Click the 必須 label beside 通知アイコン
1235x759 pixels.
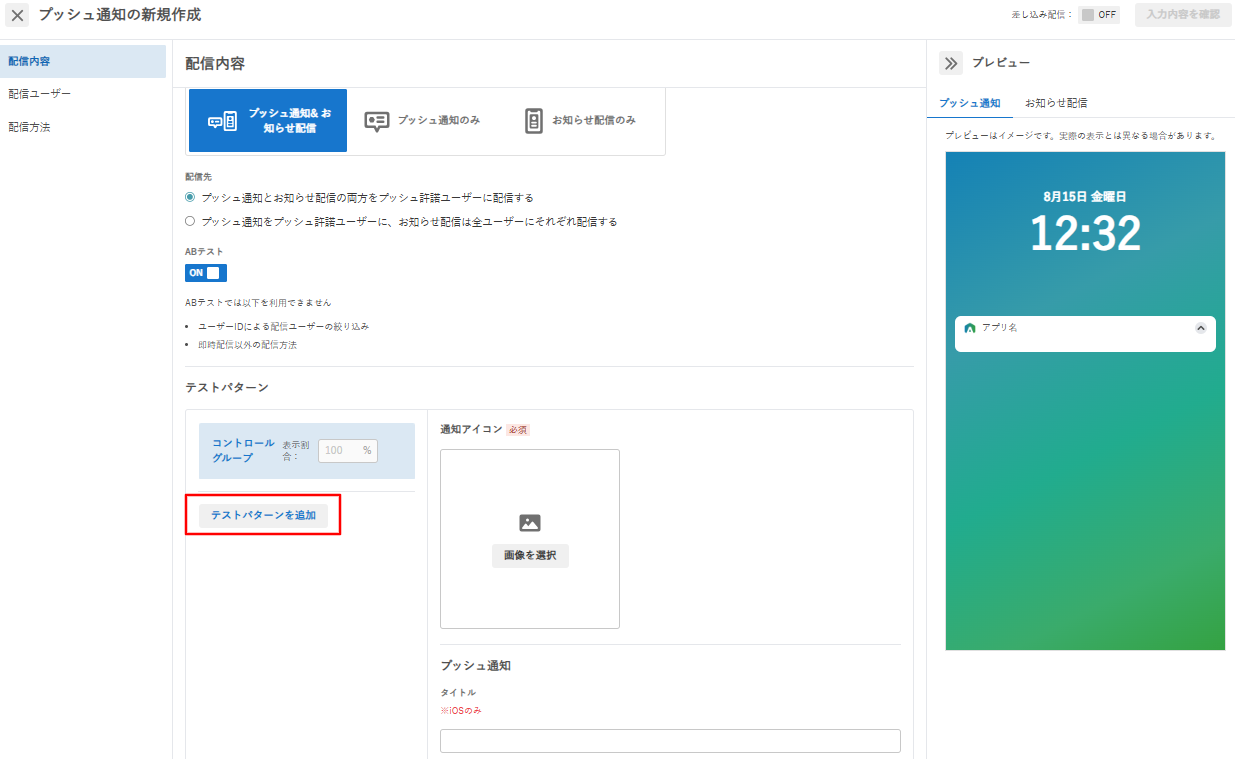click(517, 429)
